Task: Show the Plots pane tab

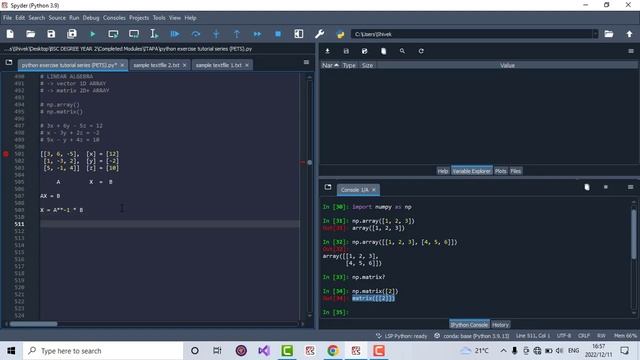Action: click(500, 171)
